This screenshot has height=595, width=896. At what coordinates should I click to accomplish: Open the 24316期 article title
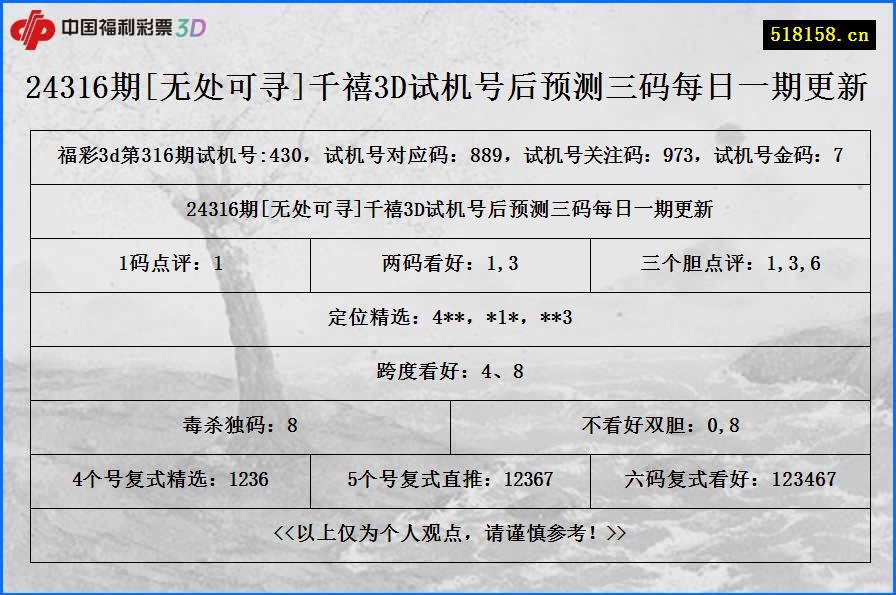coord(448,89)
